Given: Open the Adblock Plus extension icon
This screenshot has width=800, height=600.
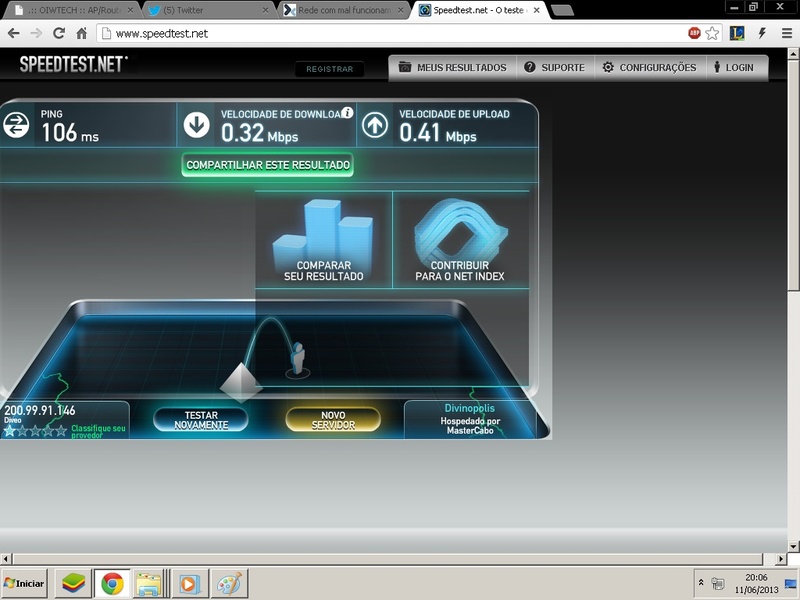Looking at the screenshot, I should (694, 33).
